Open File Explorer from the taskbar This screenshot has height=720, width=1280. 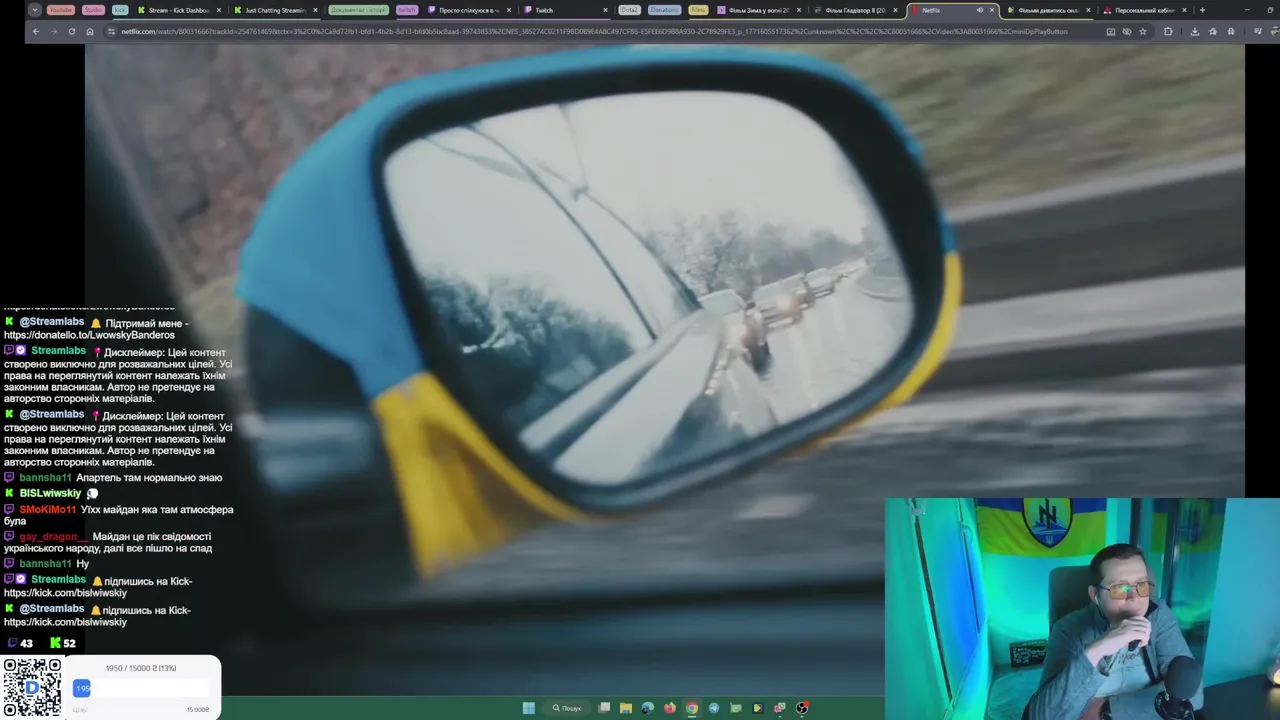(626, 708)
